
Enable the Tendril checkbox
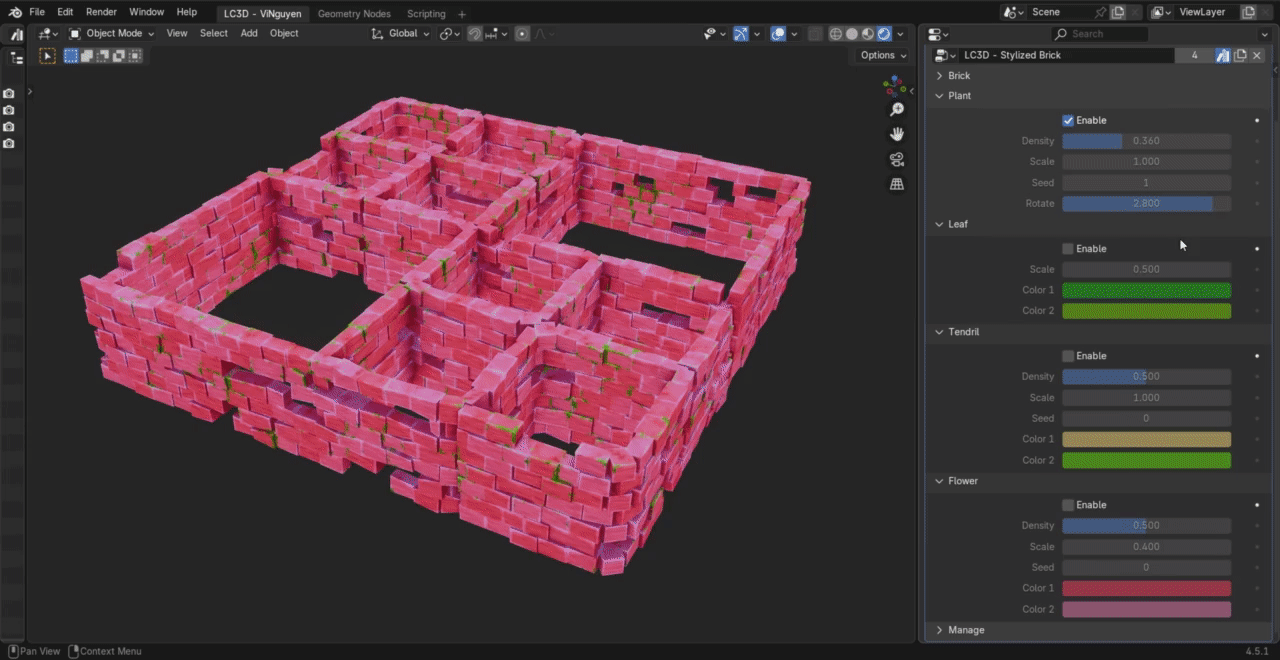click(1068, 355)
